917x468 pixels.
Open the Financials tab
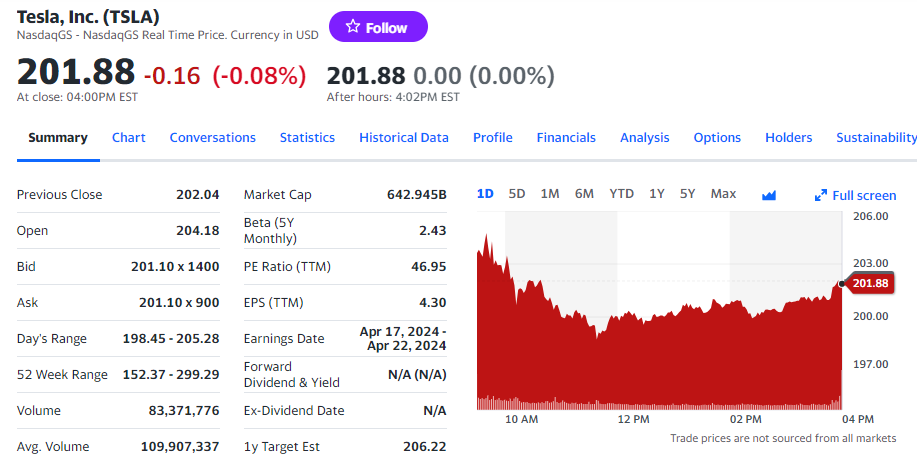(x=566, y=138)
